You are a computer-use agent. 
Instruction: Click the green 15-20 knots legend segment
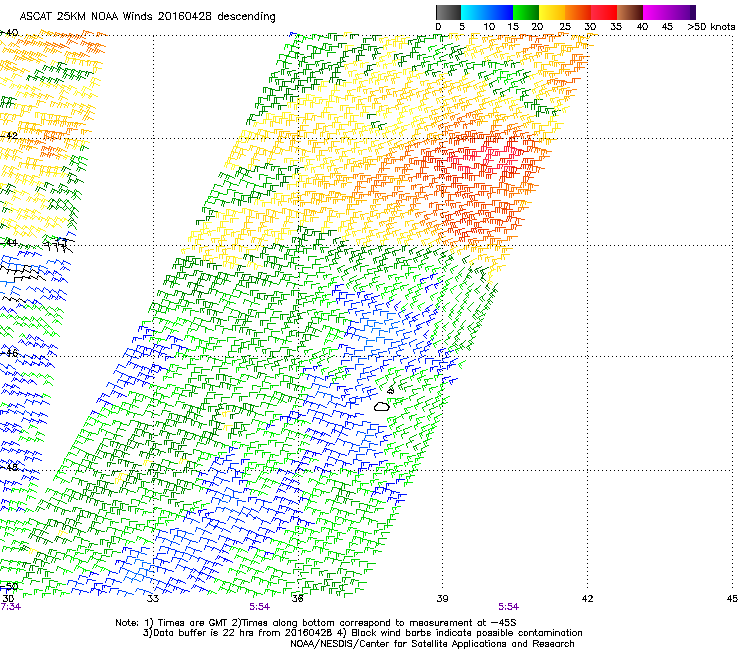tap(526, 12)
